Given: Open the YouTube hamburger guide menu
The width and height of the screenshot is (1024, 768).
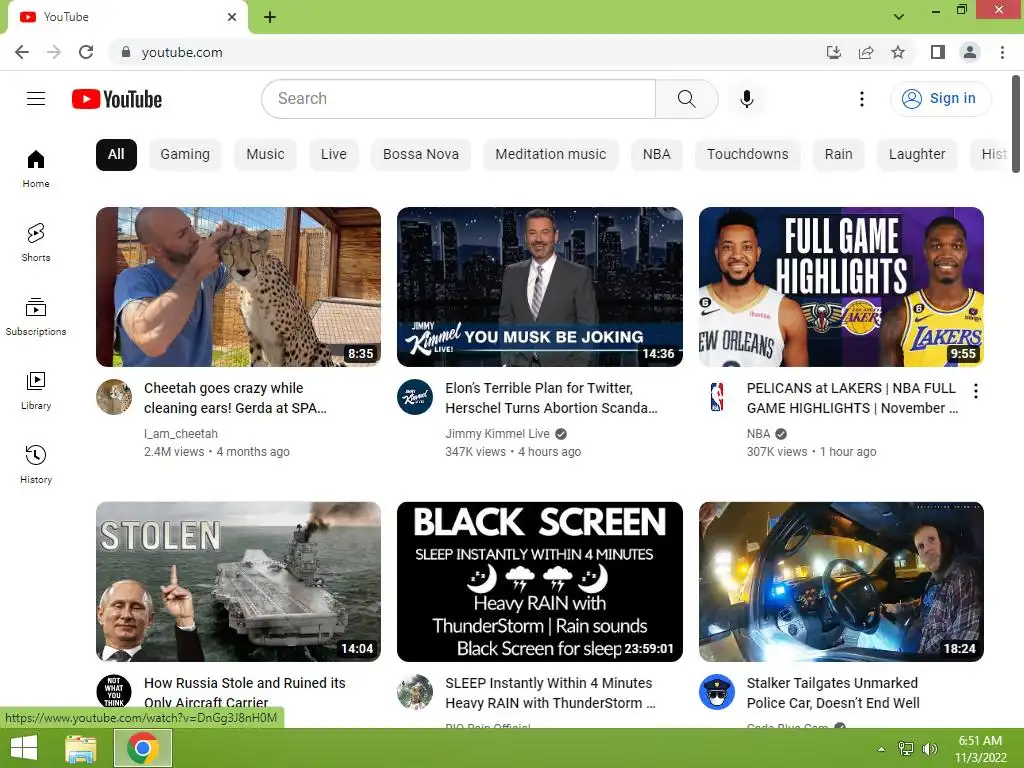Looking at the screenshot, I should click(36, 99).
